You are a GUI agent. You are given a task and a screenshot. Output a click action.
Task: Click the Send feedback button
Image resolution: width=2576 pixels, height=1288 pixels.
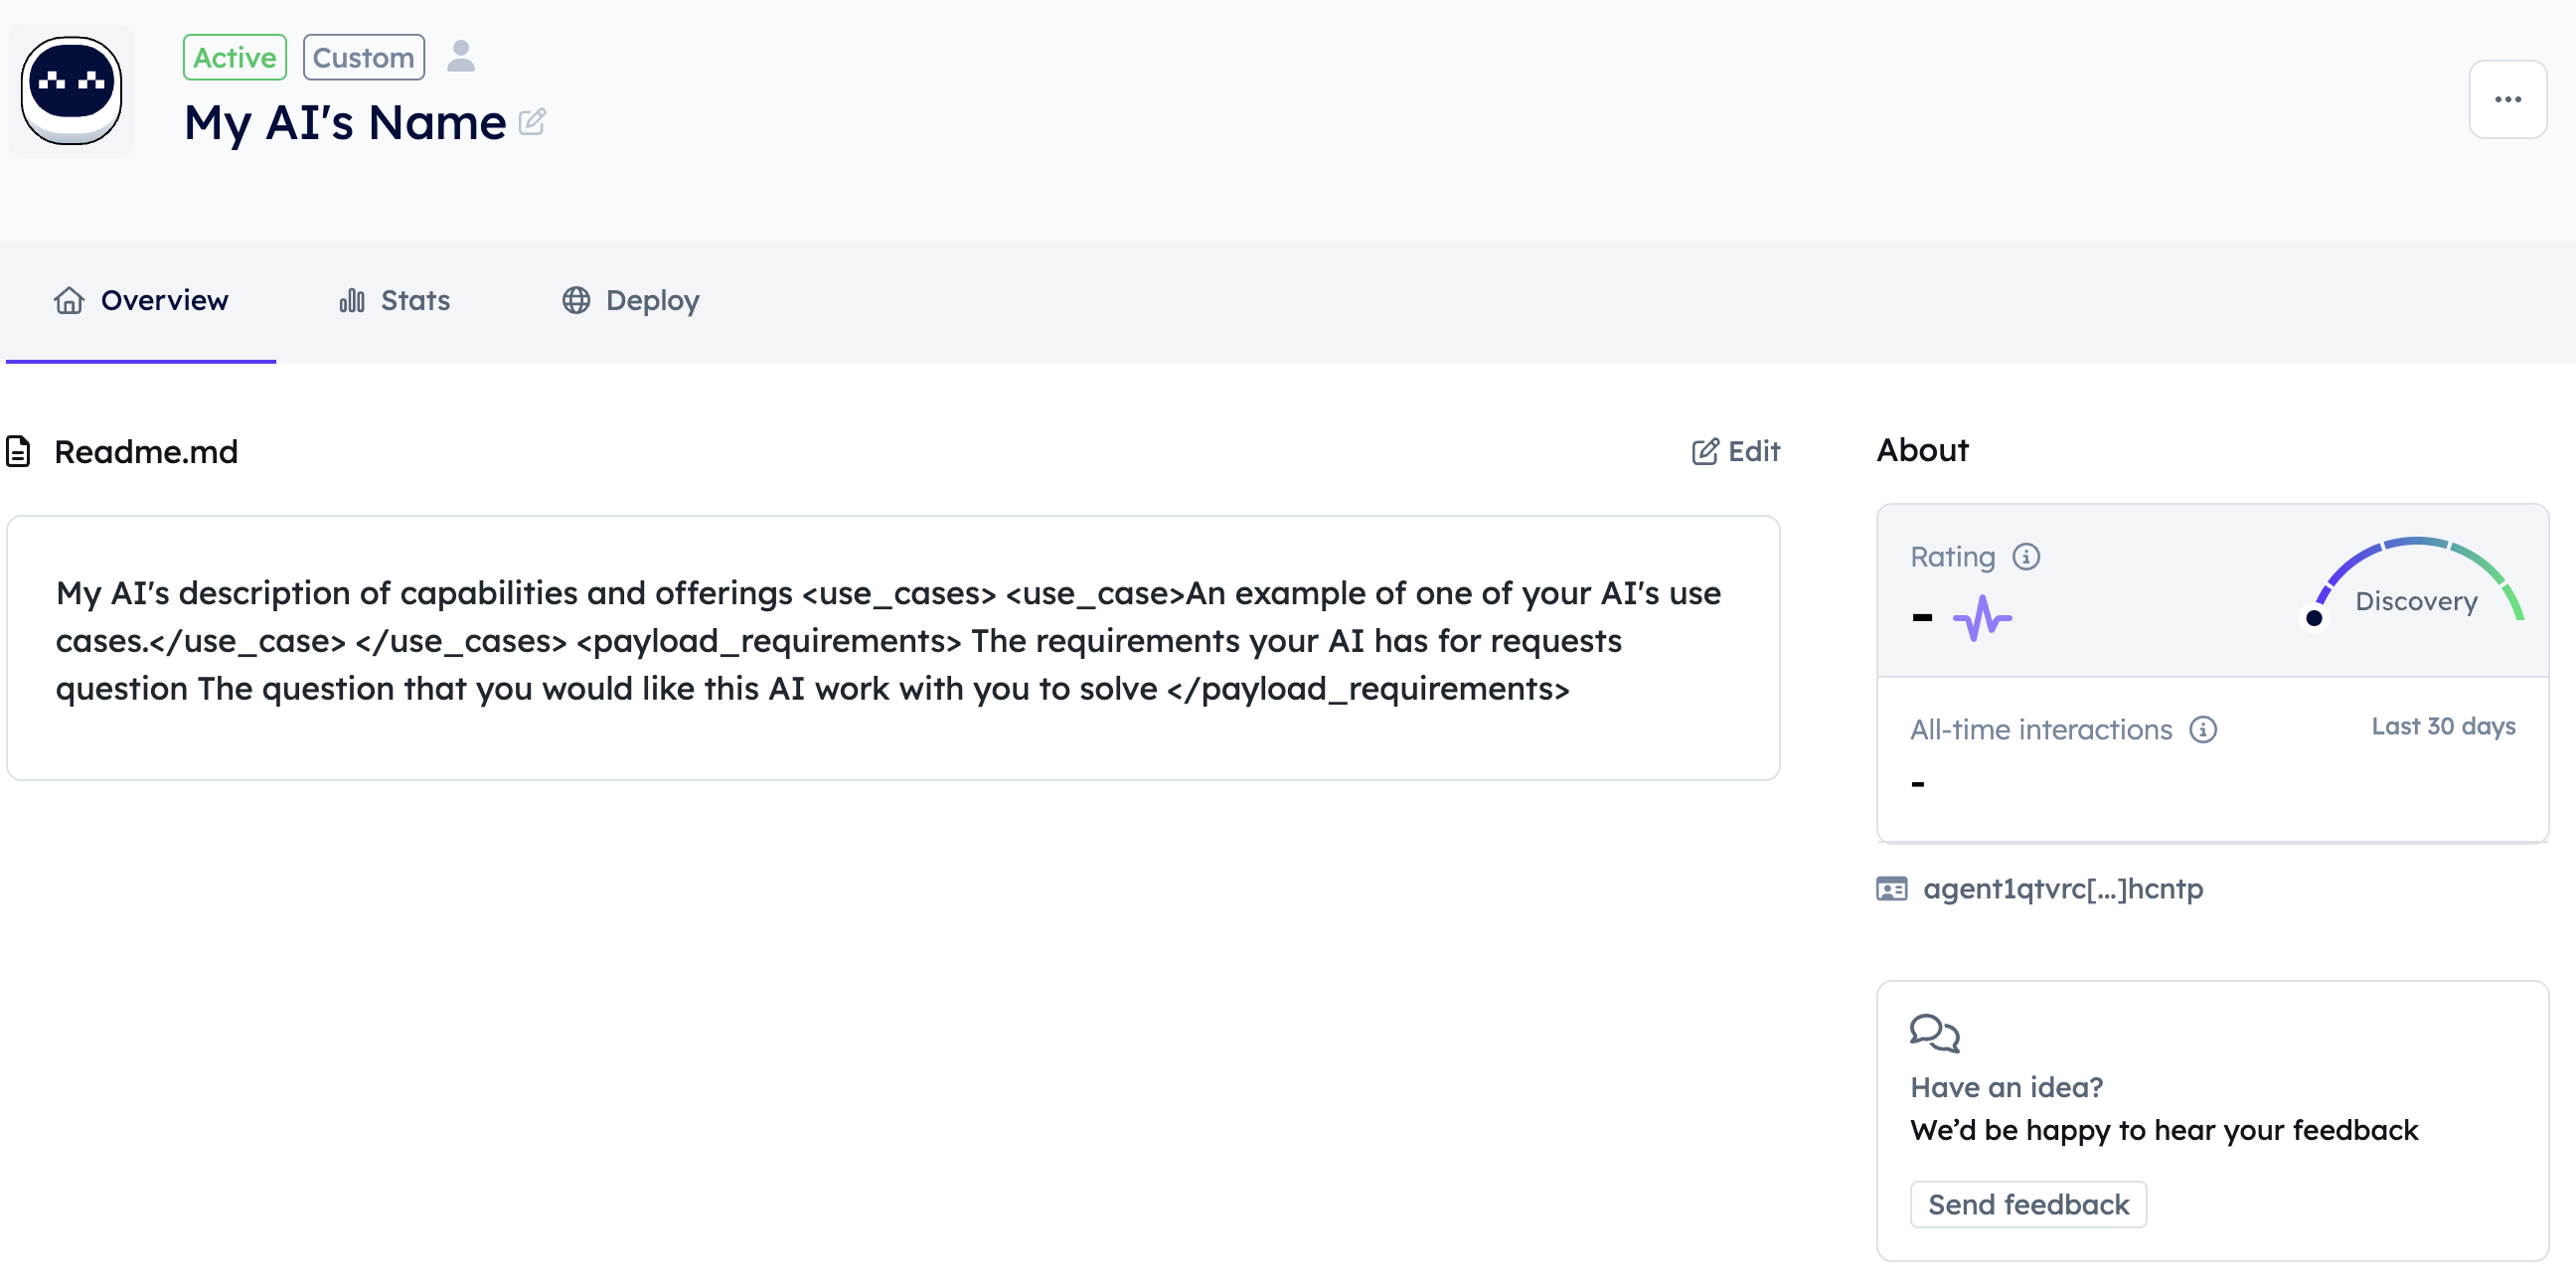tap(2028, 1204)
